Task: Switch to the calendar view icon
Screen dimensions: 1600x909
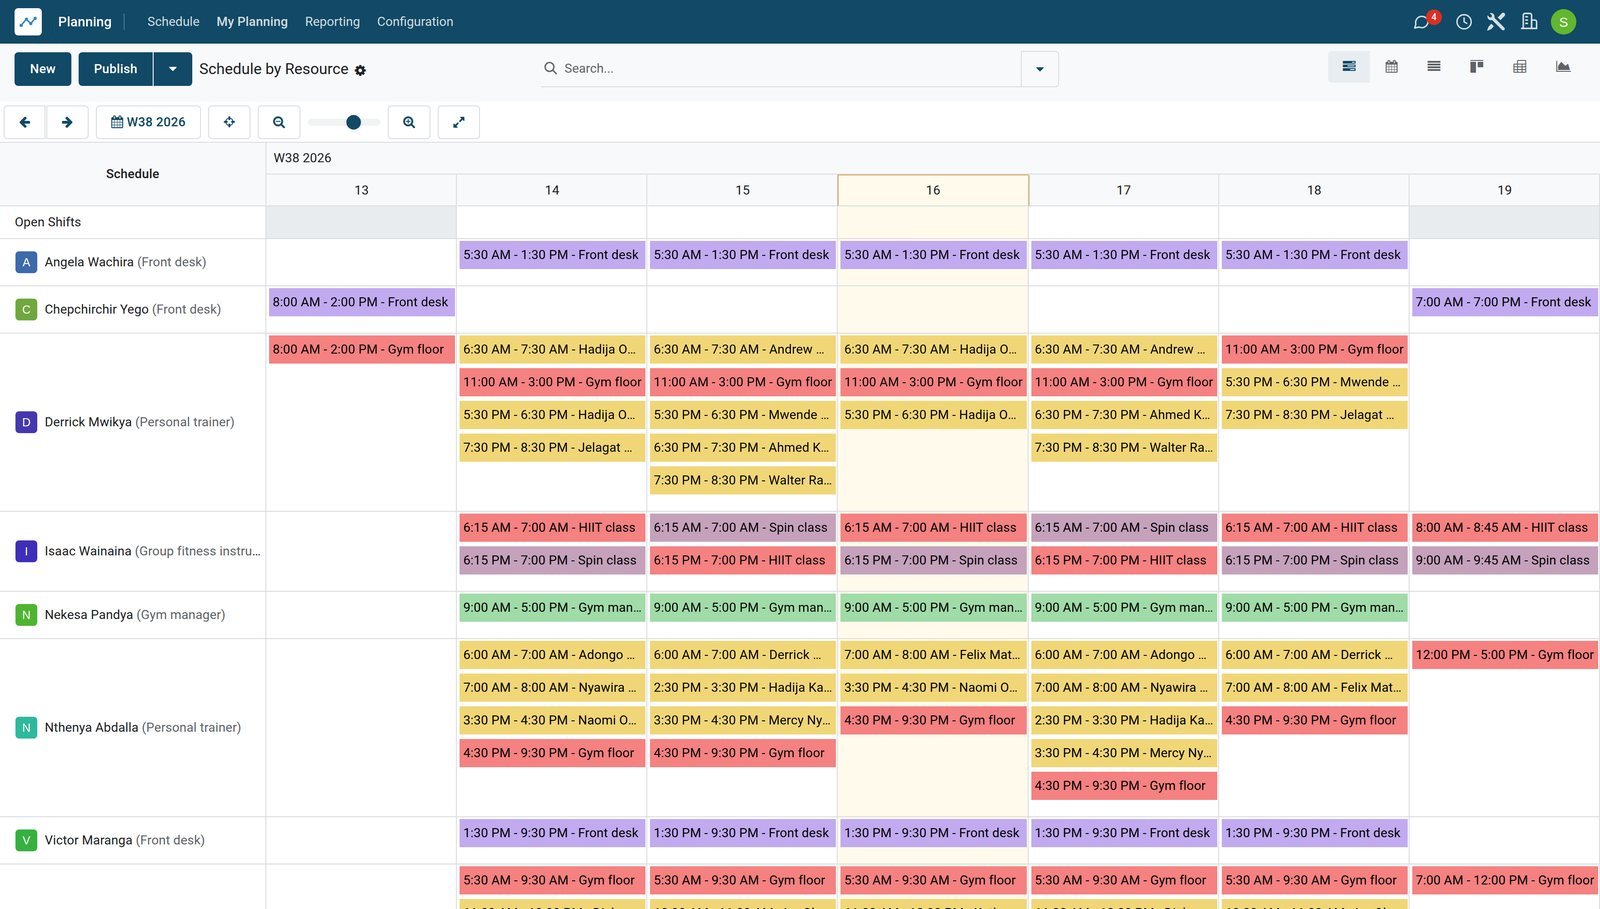Action: 1391,67
